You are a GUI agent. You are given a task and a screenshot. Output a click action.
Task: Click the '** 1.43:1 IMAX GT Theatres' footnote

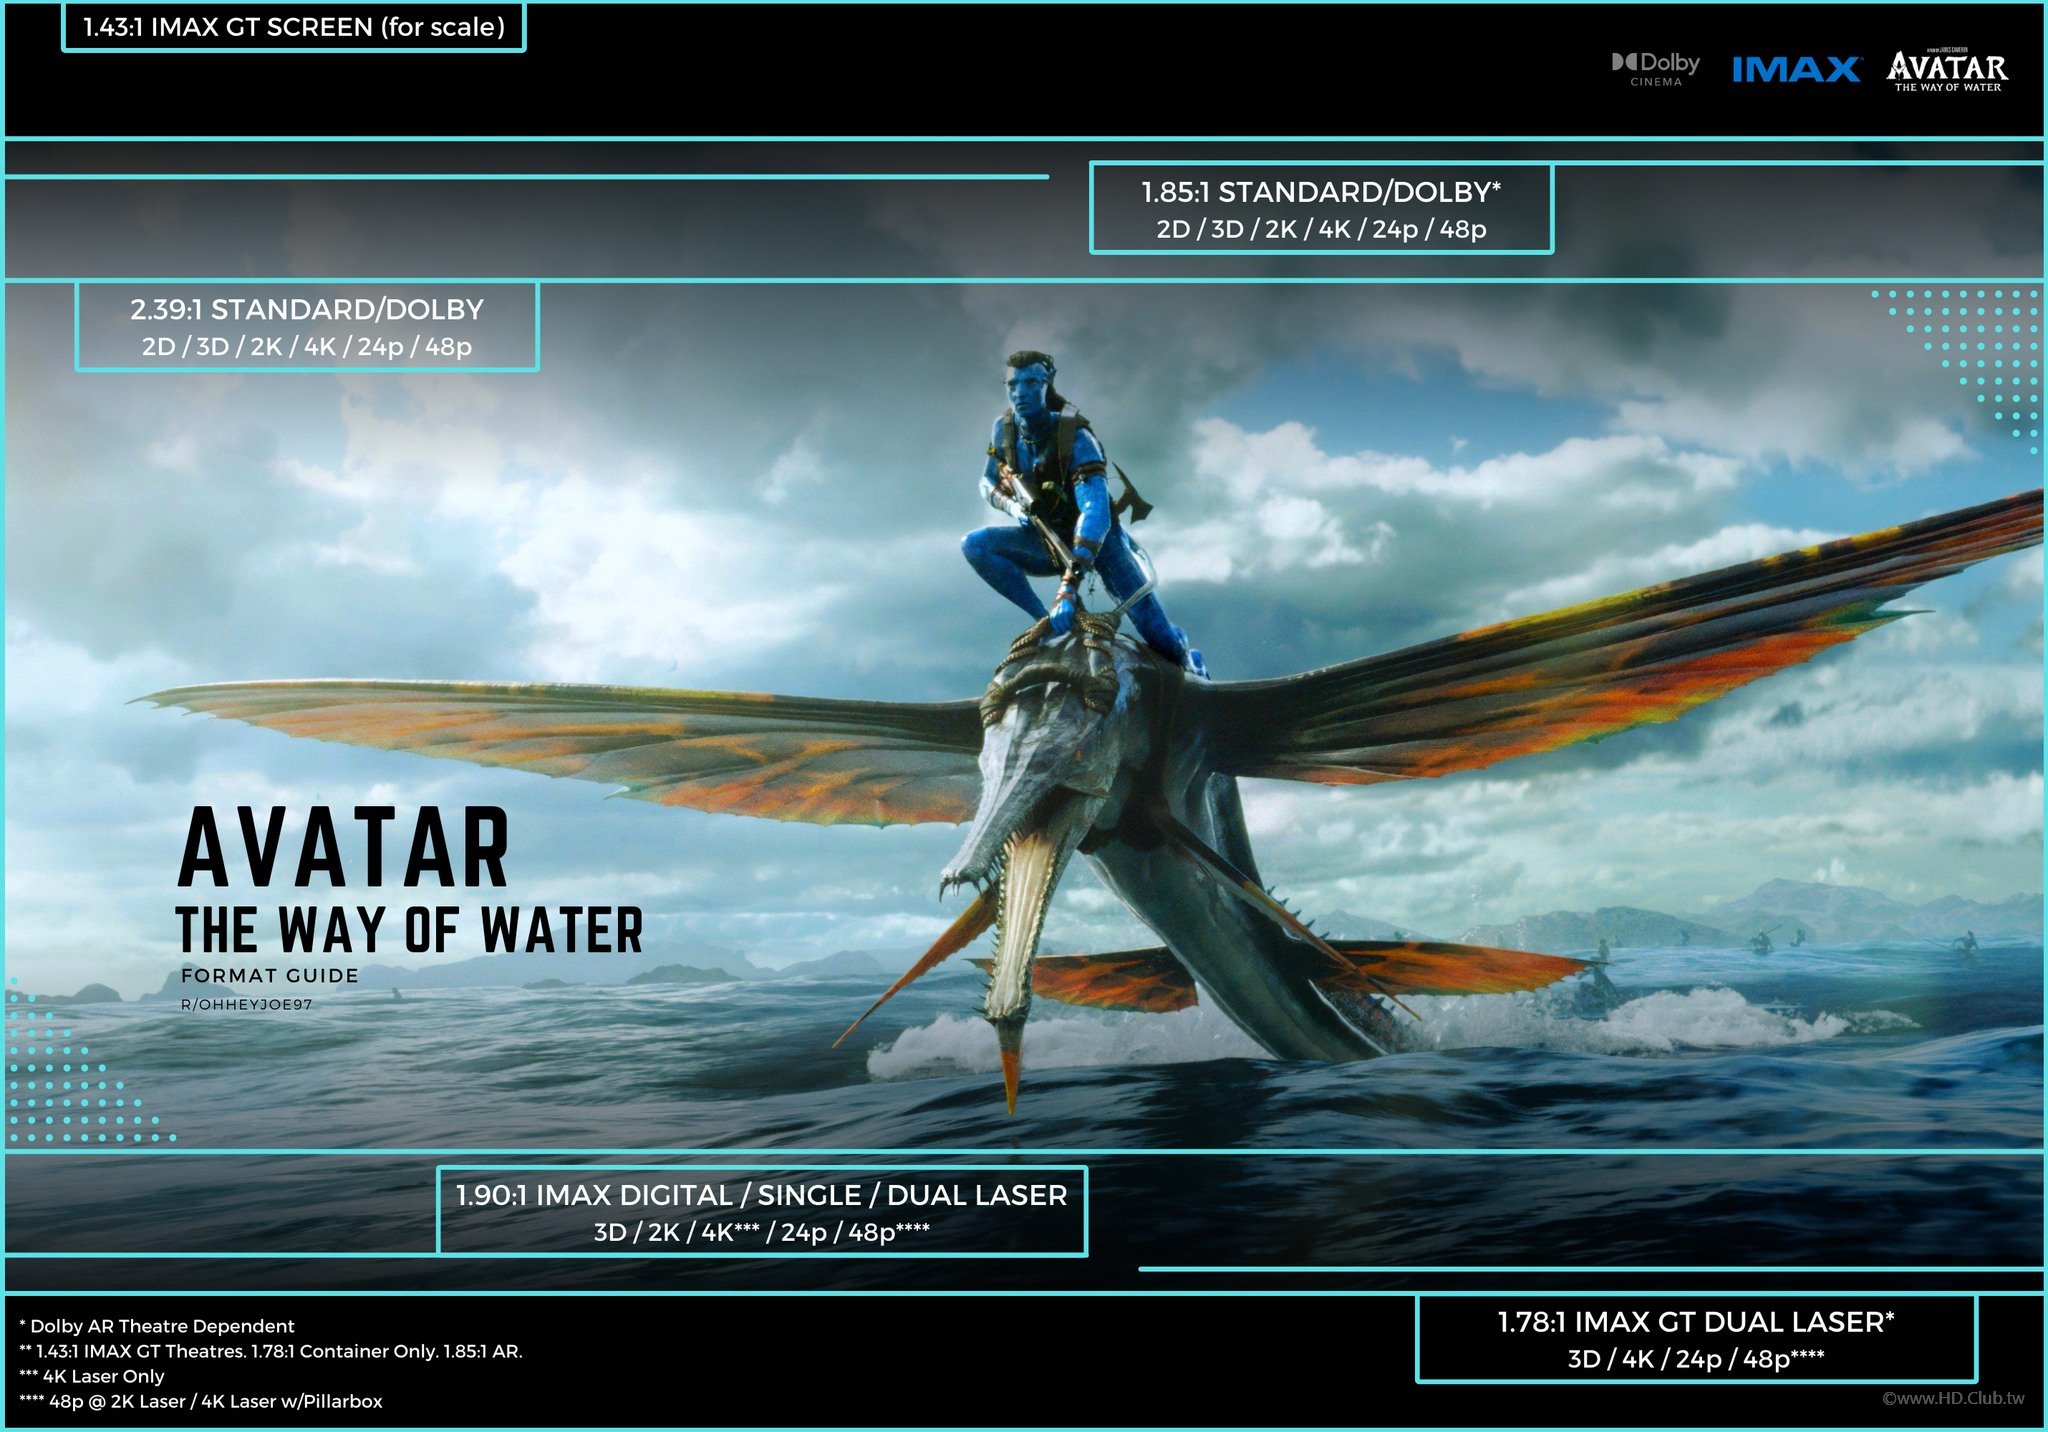(271, 1351)
